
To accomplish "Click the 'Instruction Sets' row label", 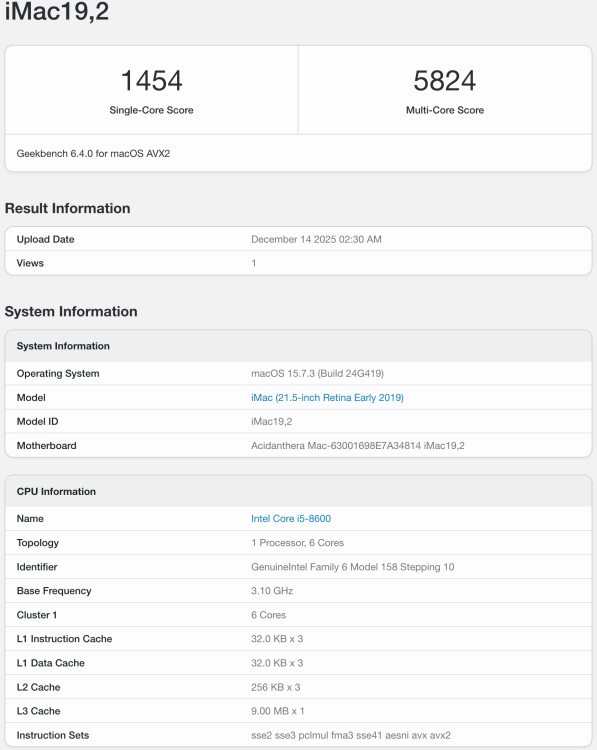I will click(x=53, y=735).
